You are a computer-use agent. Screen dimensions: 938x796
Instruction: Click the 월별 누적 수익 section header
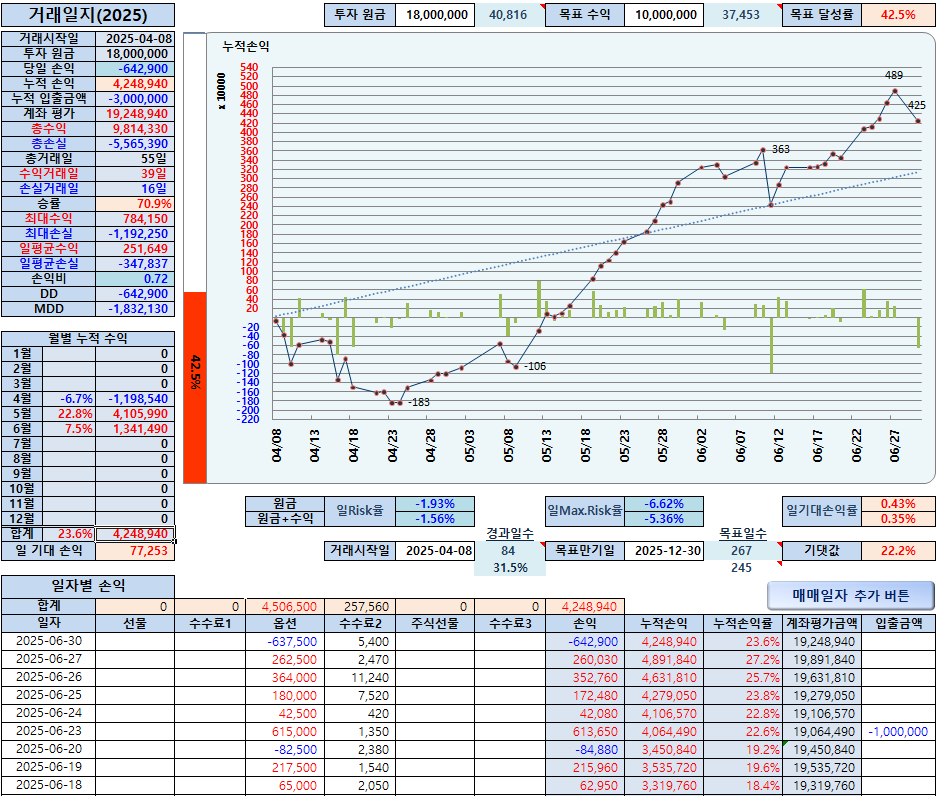click(x=88, y=338)
